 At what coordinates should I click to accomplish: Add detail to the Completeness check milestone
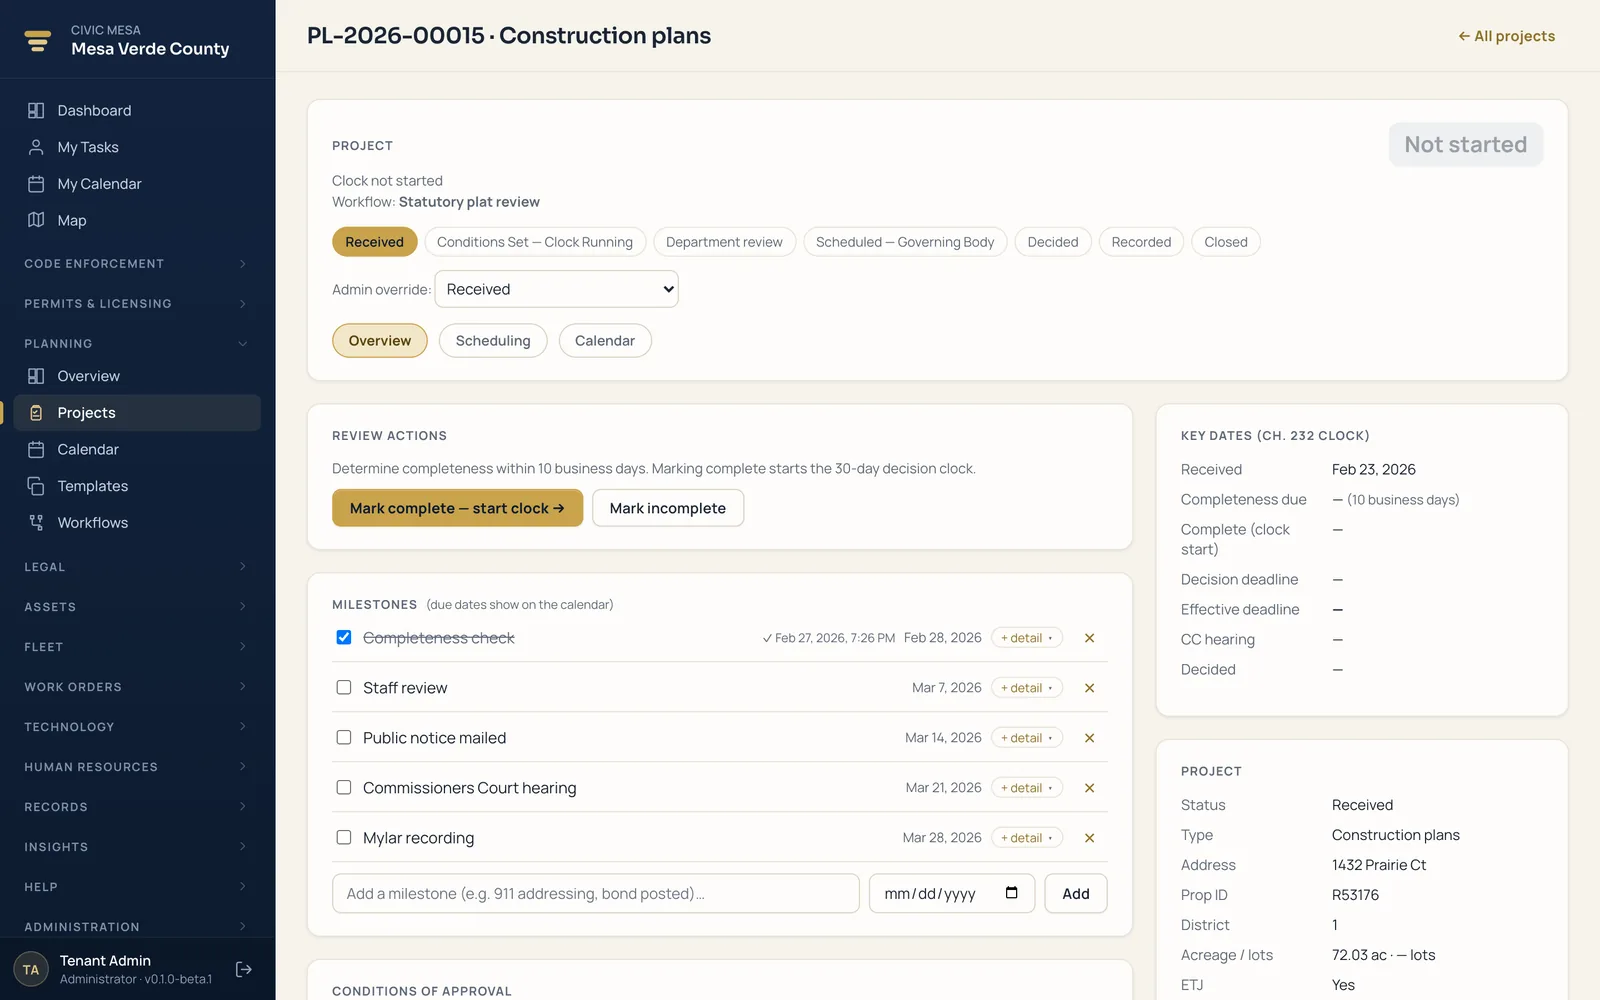point(1026,638)
